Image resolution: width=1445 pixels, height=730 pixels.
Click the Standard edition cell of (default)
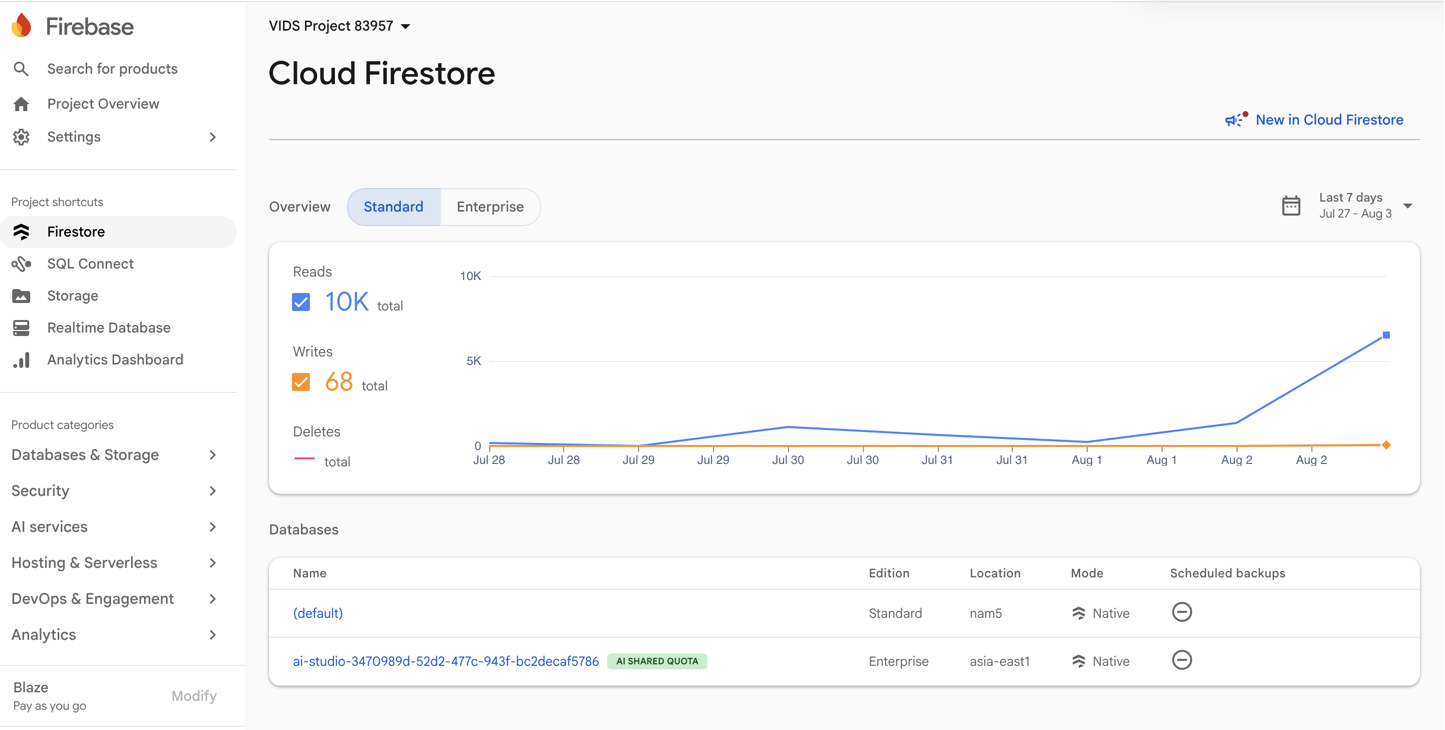pyautogui.click(x=895, y=614)
